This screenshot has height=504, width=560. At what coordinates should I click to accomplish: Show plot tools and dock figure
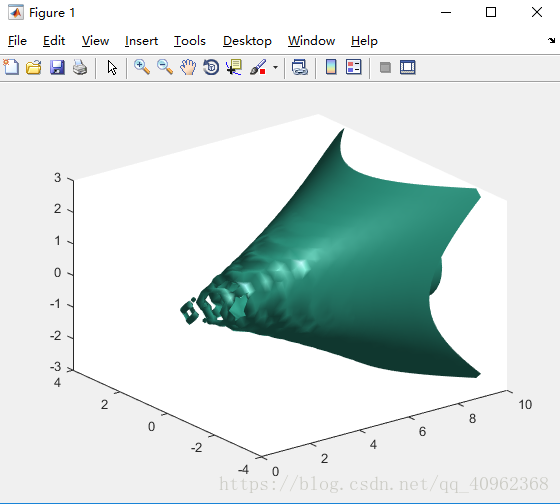click(408, 67)
